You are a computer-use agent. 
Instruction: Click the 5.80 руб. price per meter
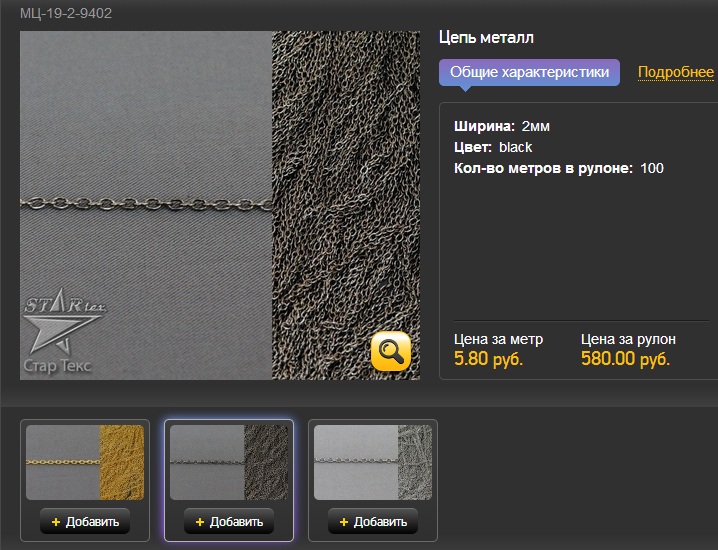coord(488,359)
